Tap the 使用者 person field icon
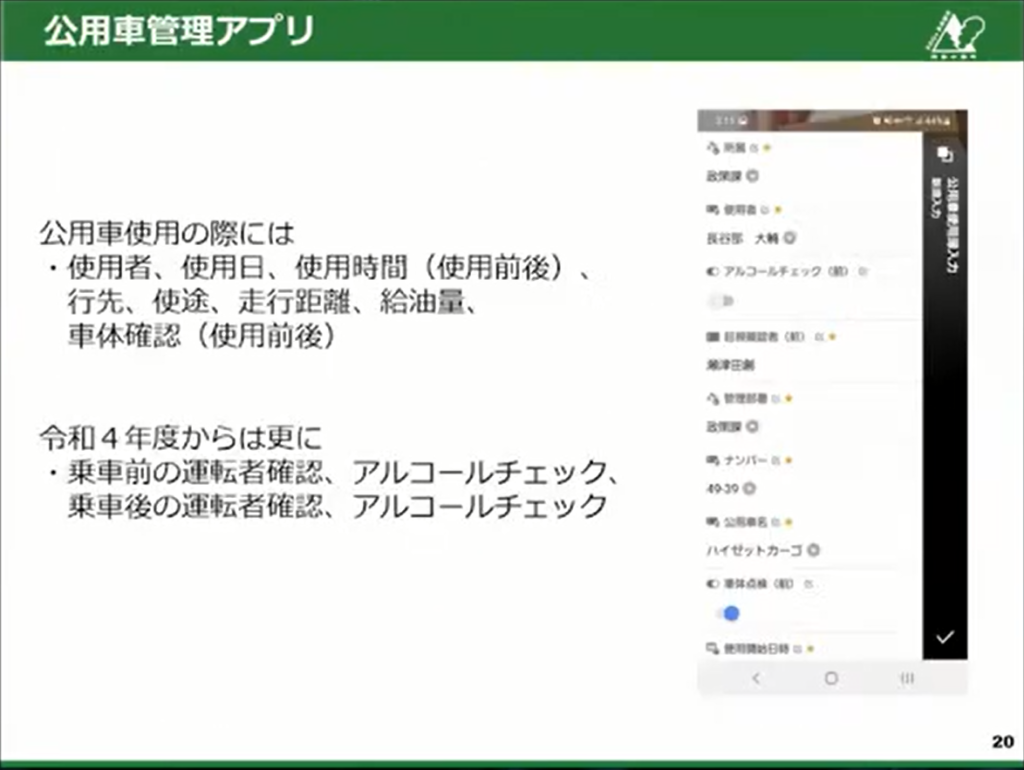Viewport: 1024px width, 770px height. click(712, 210)
